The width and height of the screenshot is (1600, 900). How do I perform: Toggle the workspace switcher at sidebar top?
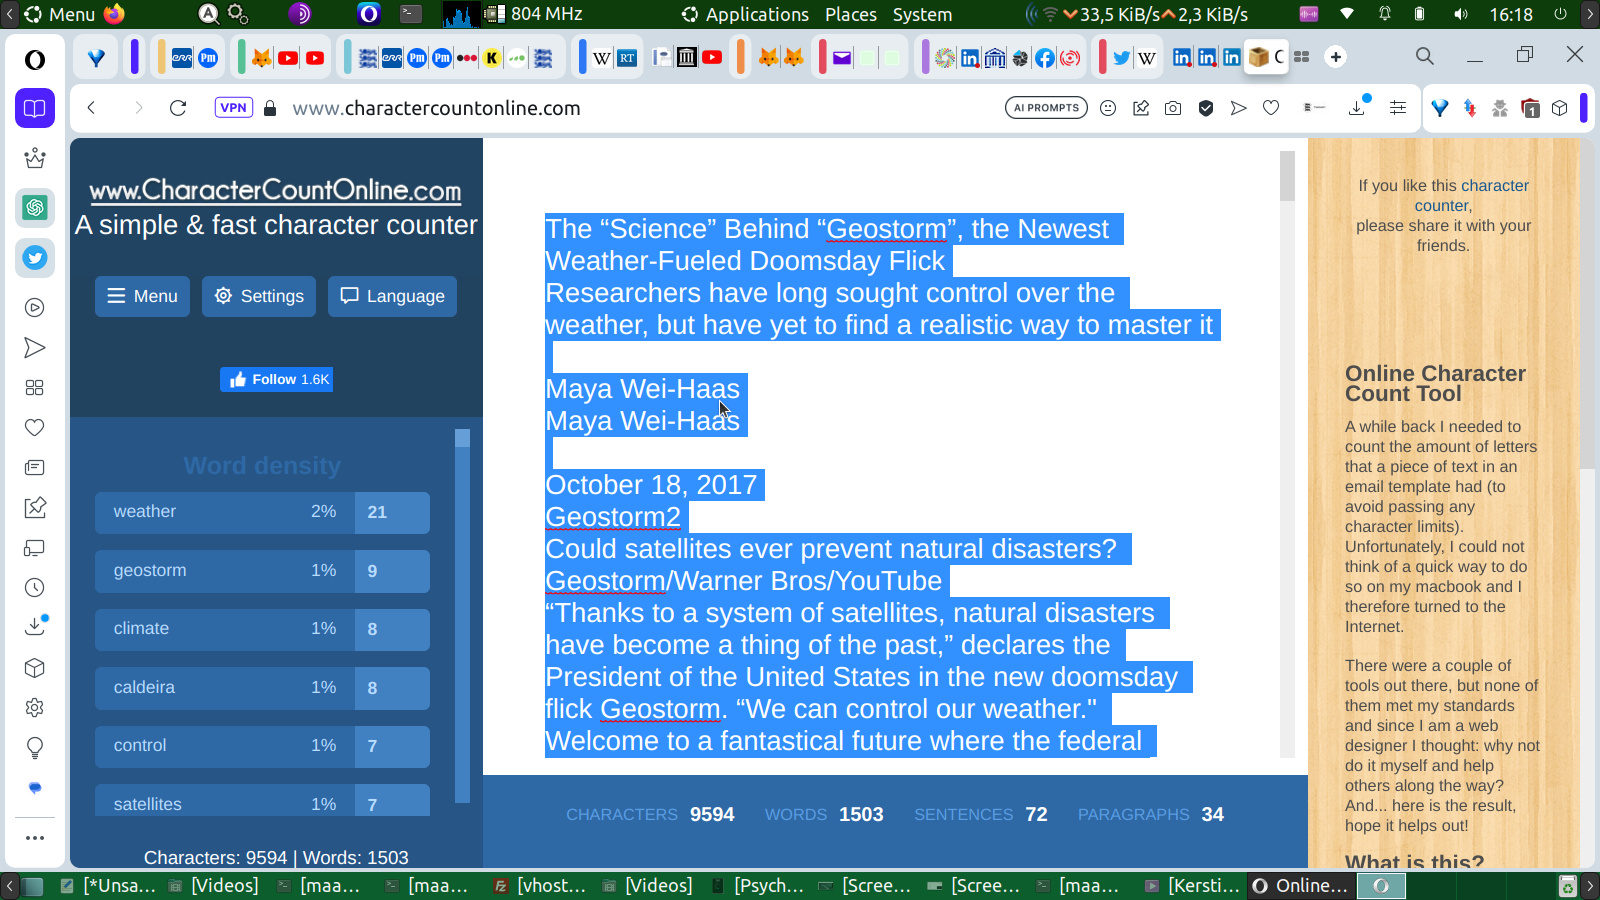(x=35, y=108)
